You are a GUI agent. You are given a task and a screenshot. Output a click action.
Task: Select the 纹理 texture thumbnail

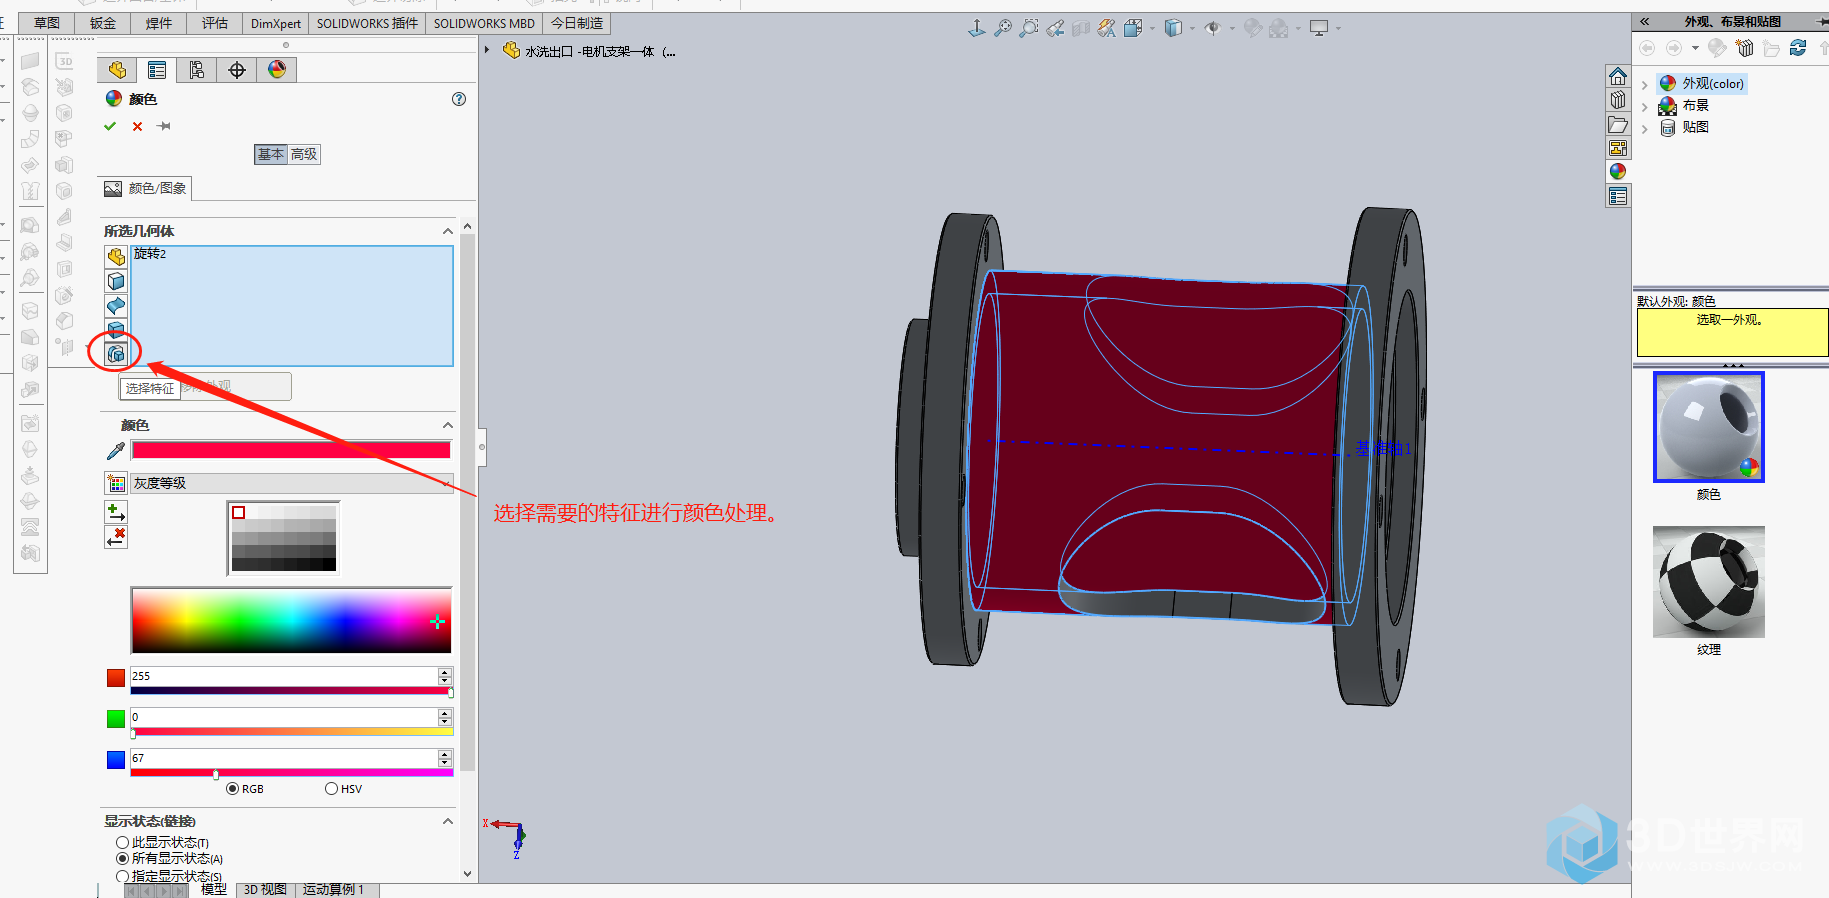tap(1708, 582)
